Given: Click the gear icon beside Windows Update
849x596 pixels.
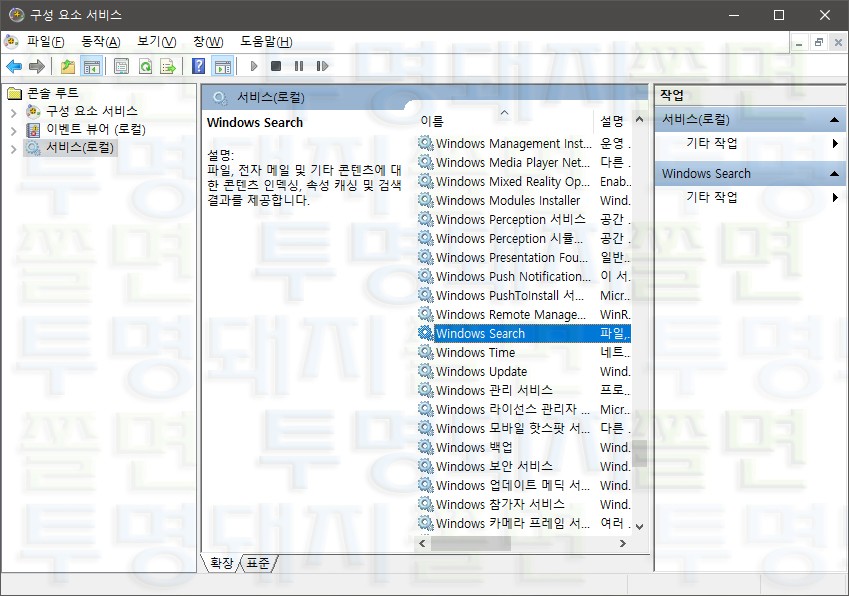Looking at the screenshot, I should click(x=426, y=371).
